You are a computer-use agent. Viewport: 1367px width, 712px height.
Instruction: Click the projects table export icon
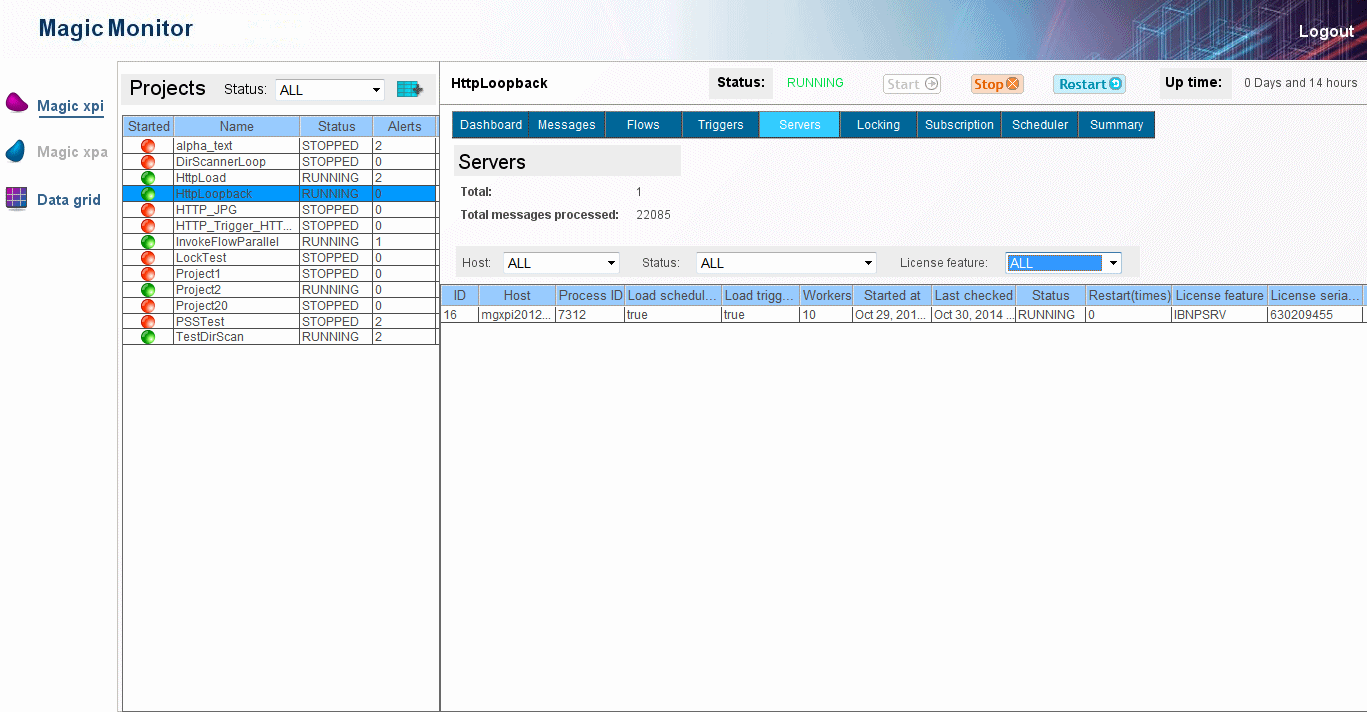pos(409,89)
